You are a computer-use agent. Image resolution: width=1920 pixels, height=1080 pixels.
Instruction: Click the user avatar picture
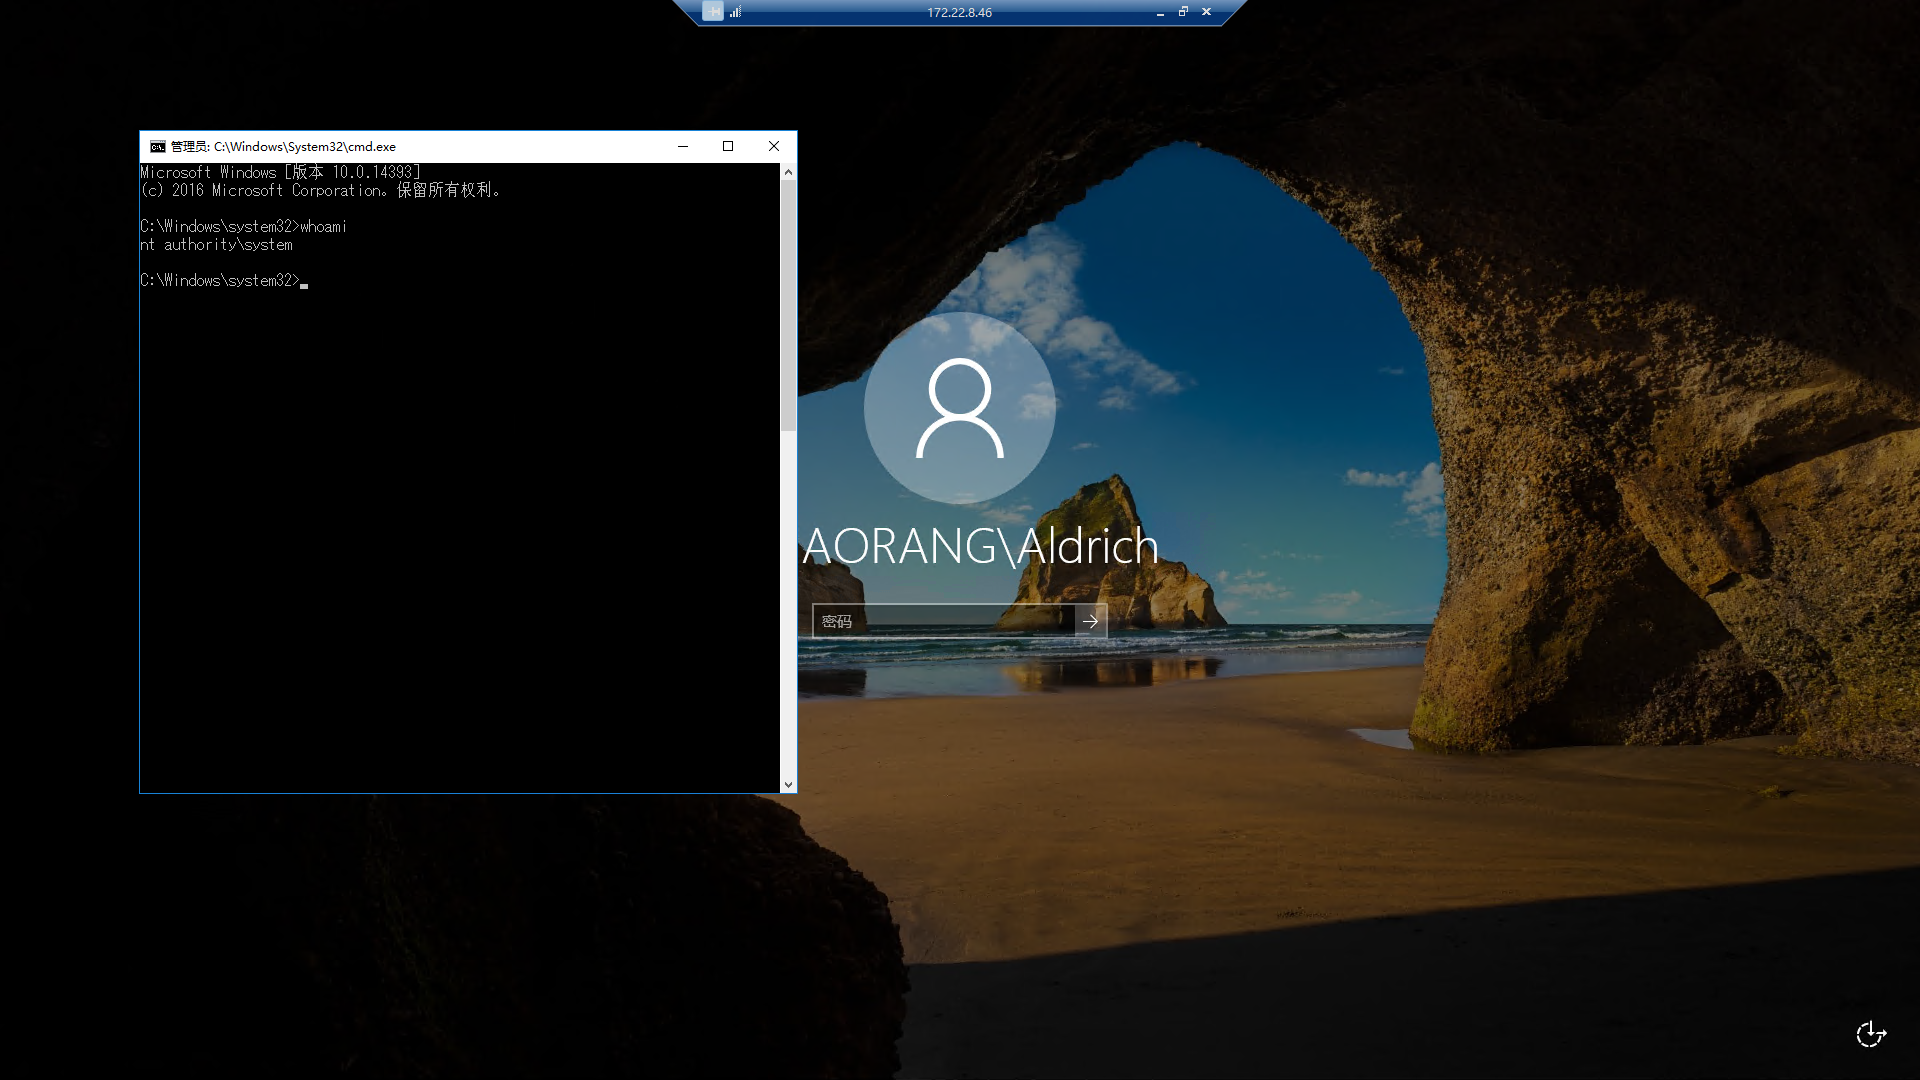(x=959, y=408)
